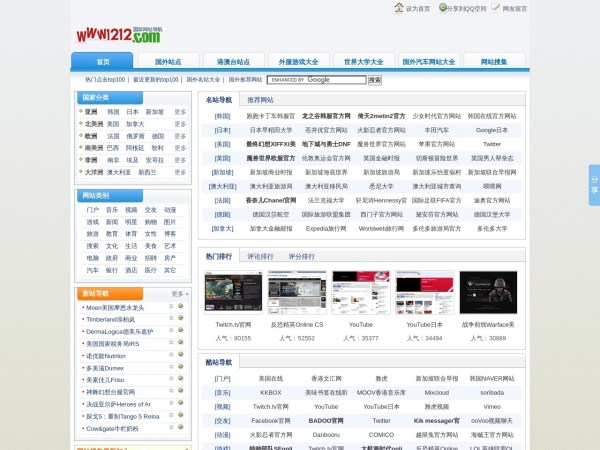The width and height of the screenshot is (600, 450).
Task: Click the 热门点击top100 link
Action: tap(105, 79)
